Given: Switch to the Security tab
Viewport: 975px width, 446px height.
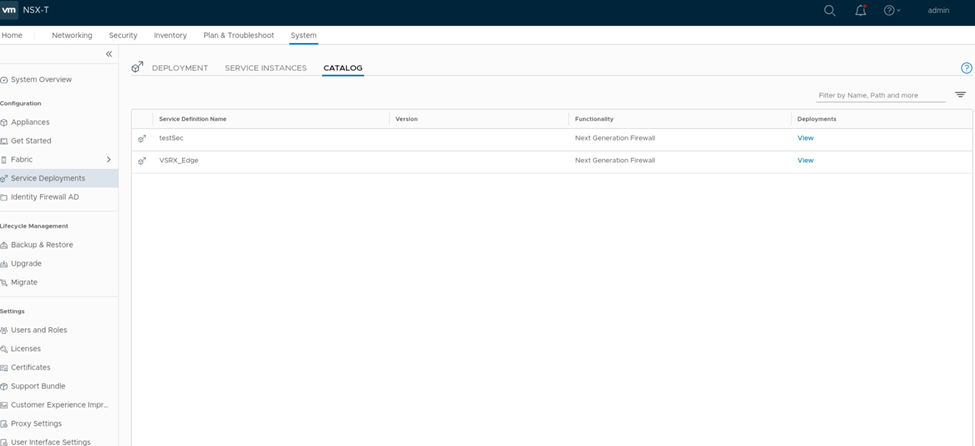Looking at the screenshot, I should click(x=123, y=35).
